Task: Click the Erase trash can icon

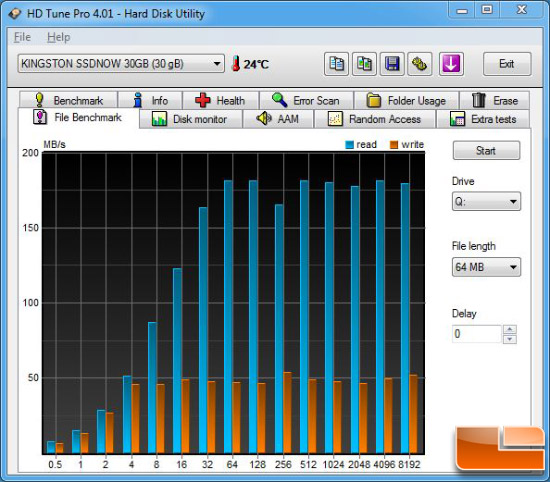Action: pyautogui.click(x=478, y=100)
